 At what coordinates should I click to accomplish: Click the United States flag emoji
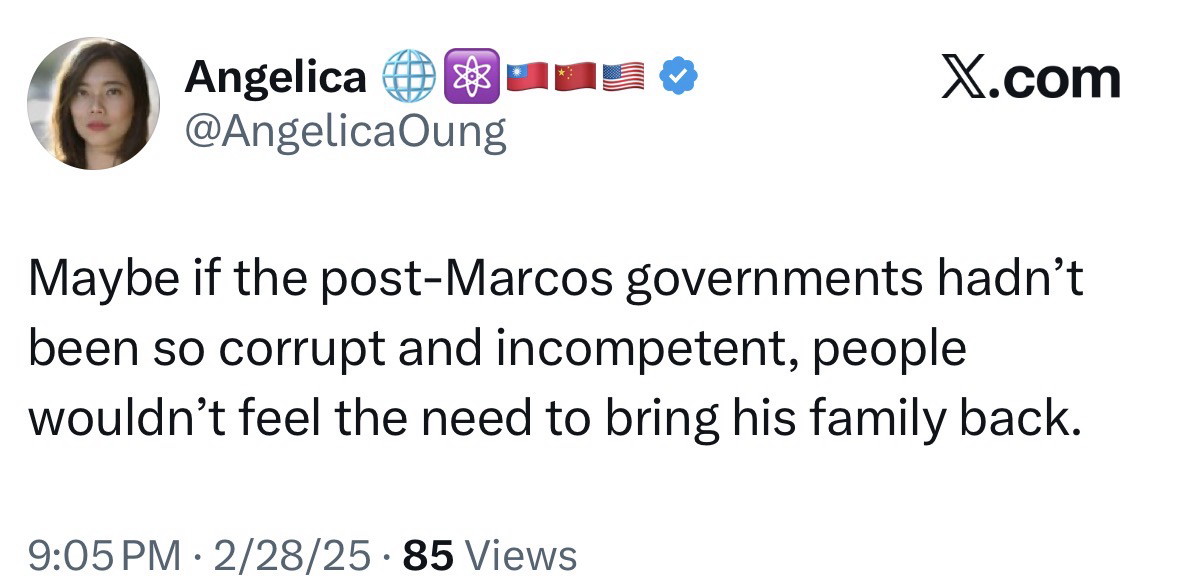pos(623,78)
